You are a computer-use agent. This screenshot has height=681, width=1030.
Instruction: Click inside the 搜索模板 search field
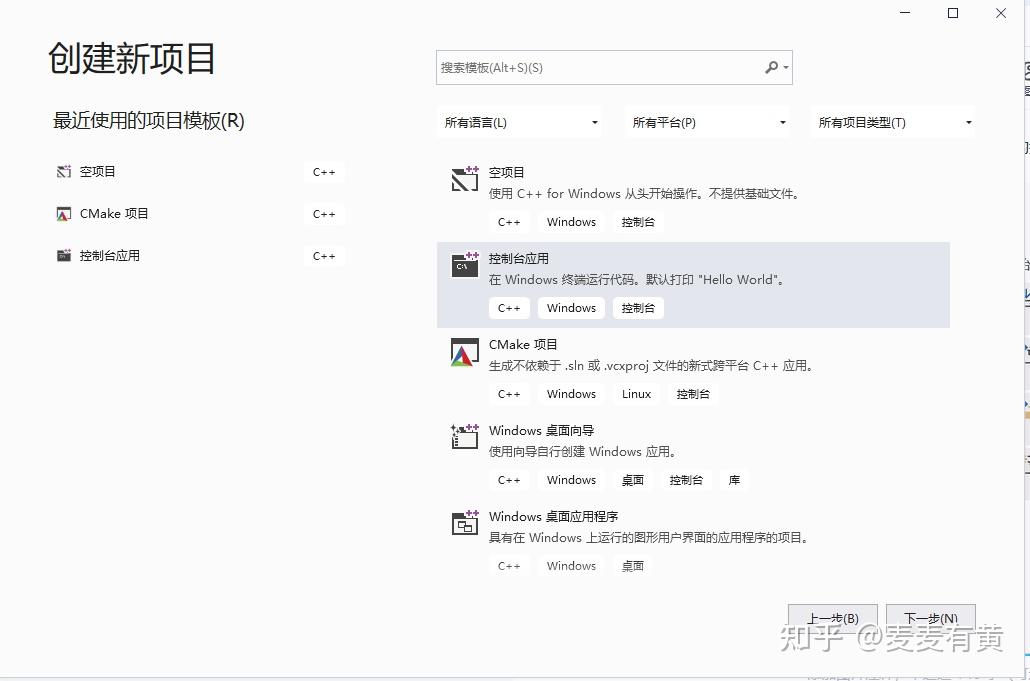pyautogui.click(x=600, y=66)
